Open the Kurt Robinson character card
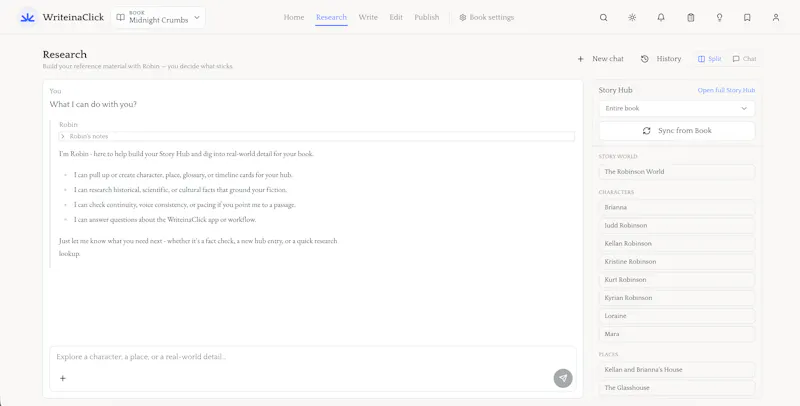The image size is (800, 406). click(x=677, y=280)
